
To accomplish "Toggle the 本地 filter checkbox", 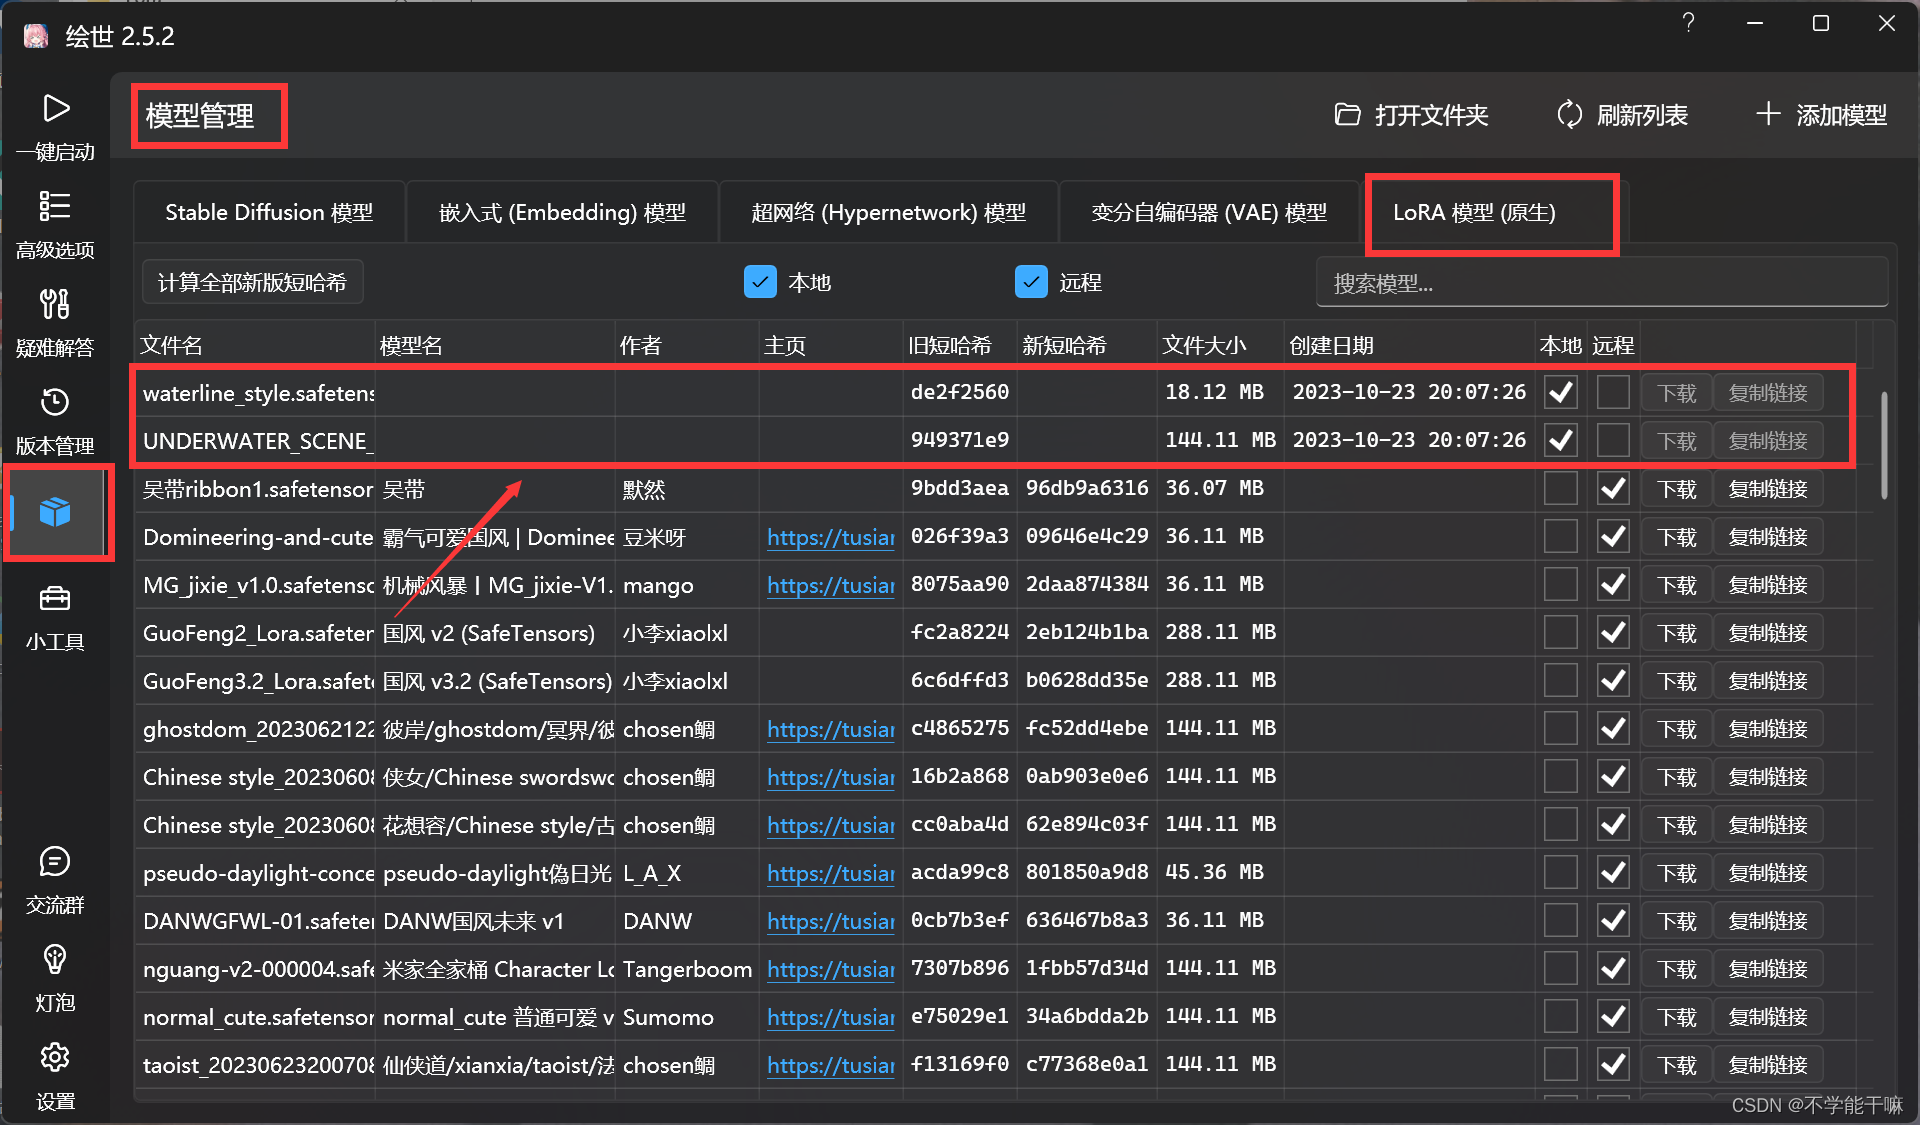I will (x=760, y=282).
